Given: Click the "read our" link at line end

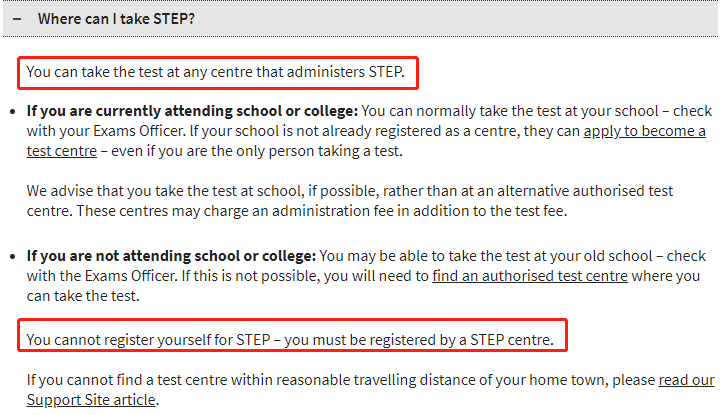Looking at the screenshot, I should click(x=687, y=380).
